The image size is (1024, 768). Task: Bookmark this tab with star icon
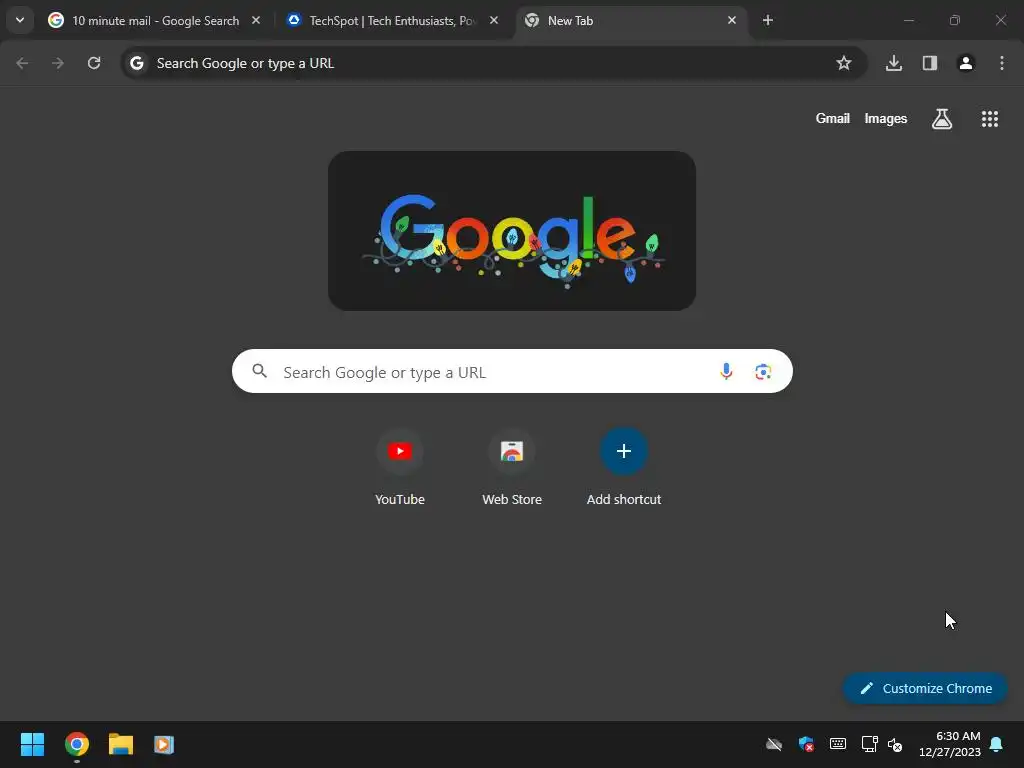844,63
